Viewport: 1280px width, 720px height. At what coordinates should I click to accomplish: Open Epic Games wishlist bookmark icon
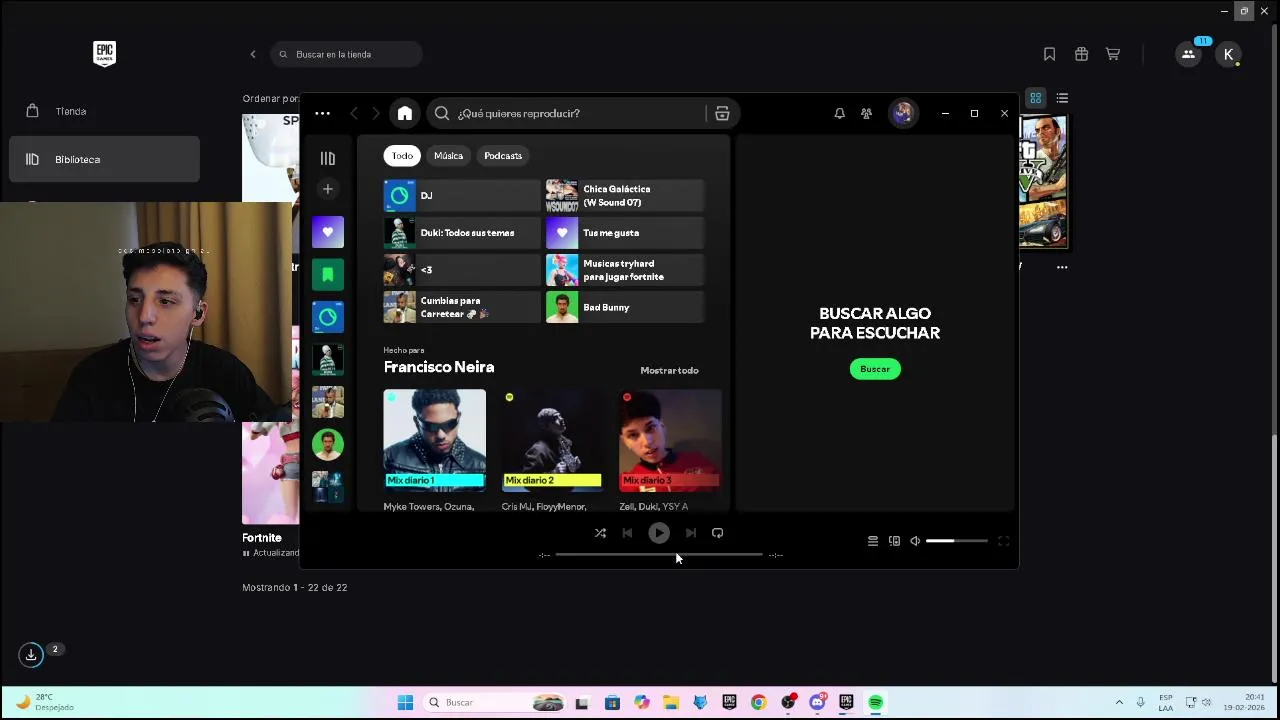1049,54
